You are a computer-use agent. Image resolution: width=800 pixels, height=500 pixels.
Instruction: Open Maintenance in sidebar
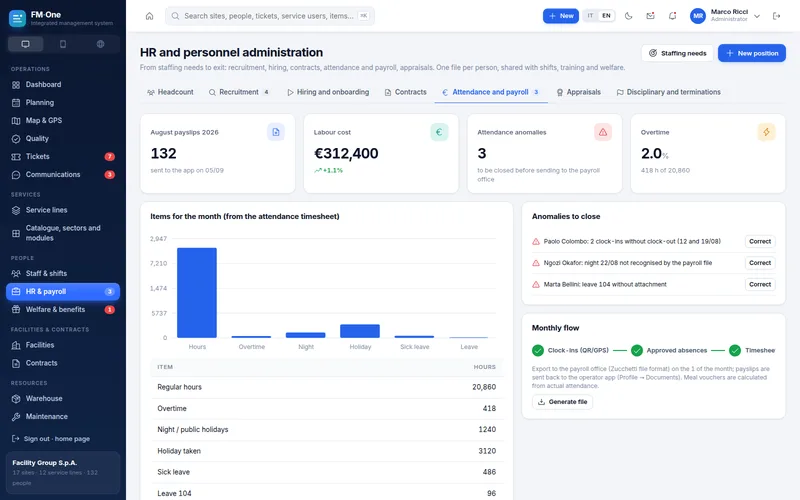(63, 417)
